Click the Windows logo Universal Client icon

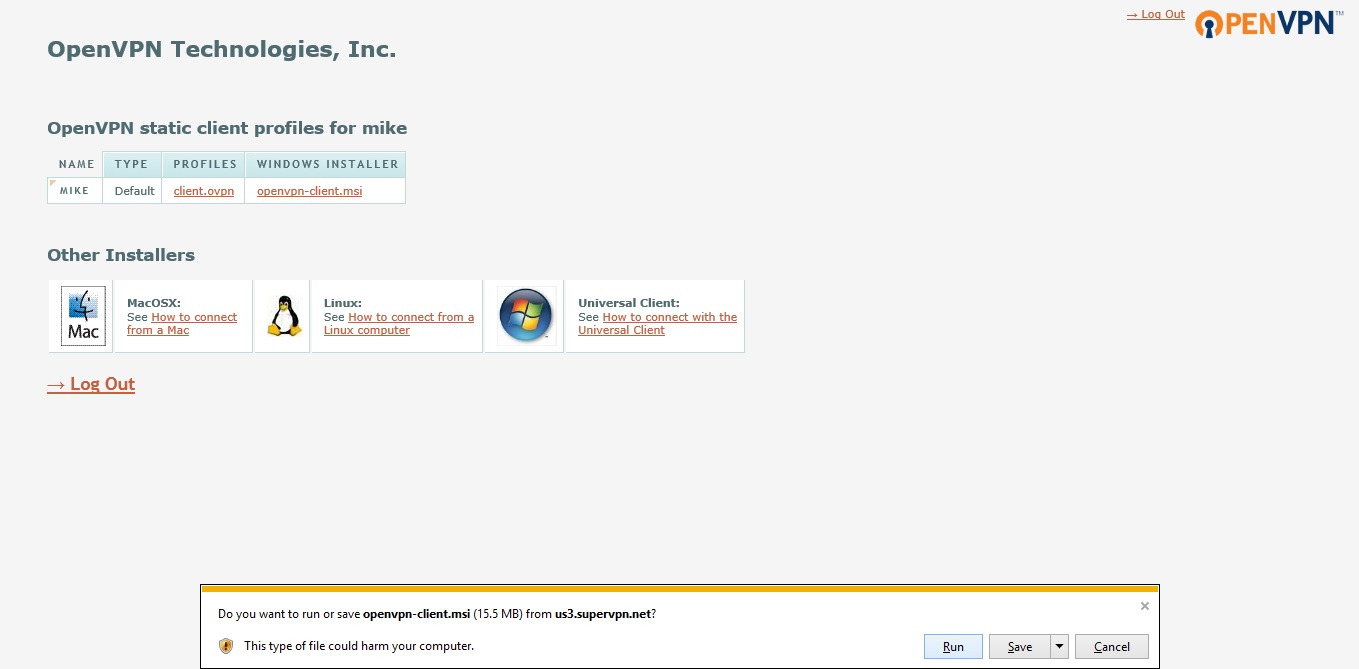click(526, 316)
